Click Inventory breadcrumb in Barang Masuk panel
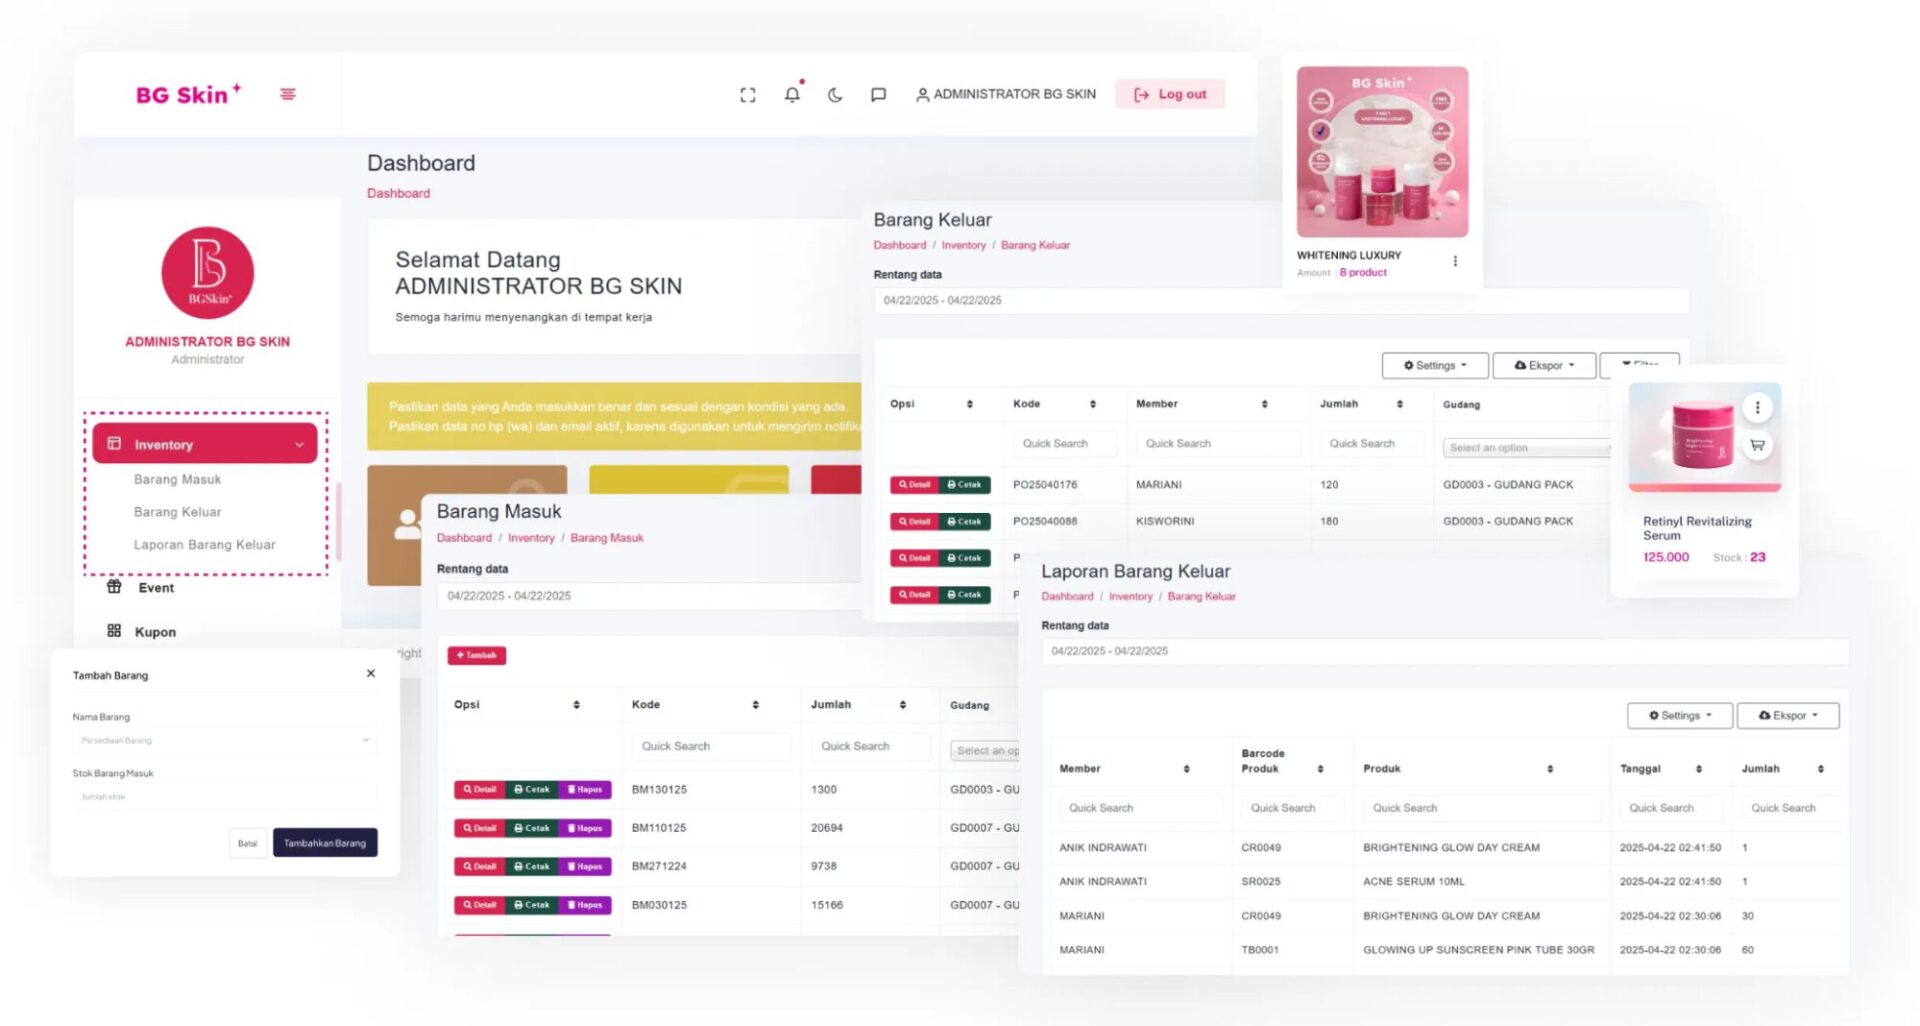Screen dimensions: 1920x1026 pos(531,538)
